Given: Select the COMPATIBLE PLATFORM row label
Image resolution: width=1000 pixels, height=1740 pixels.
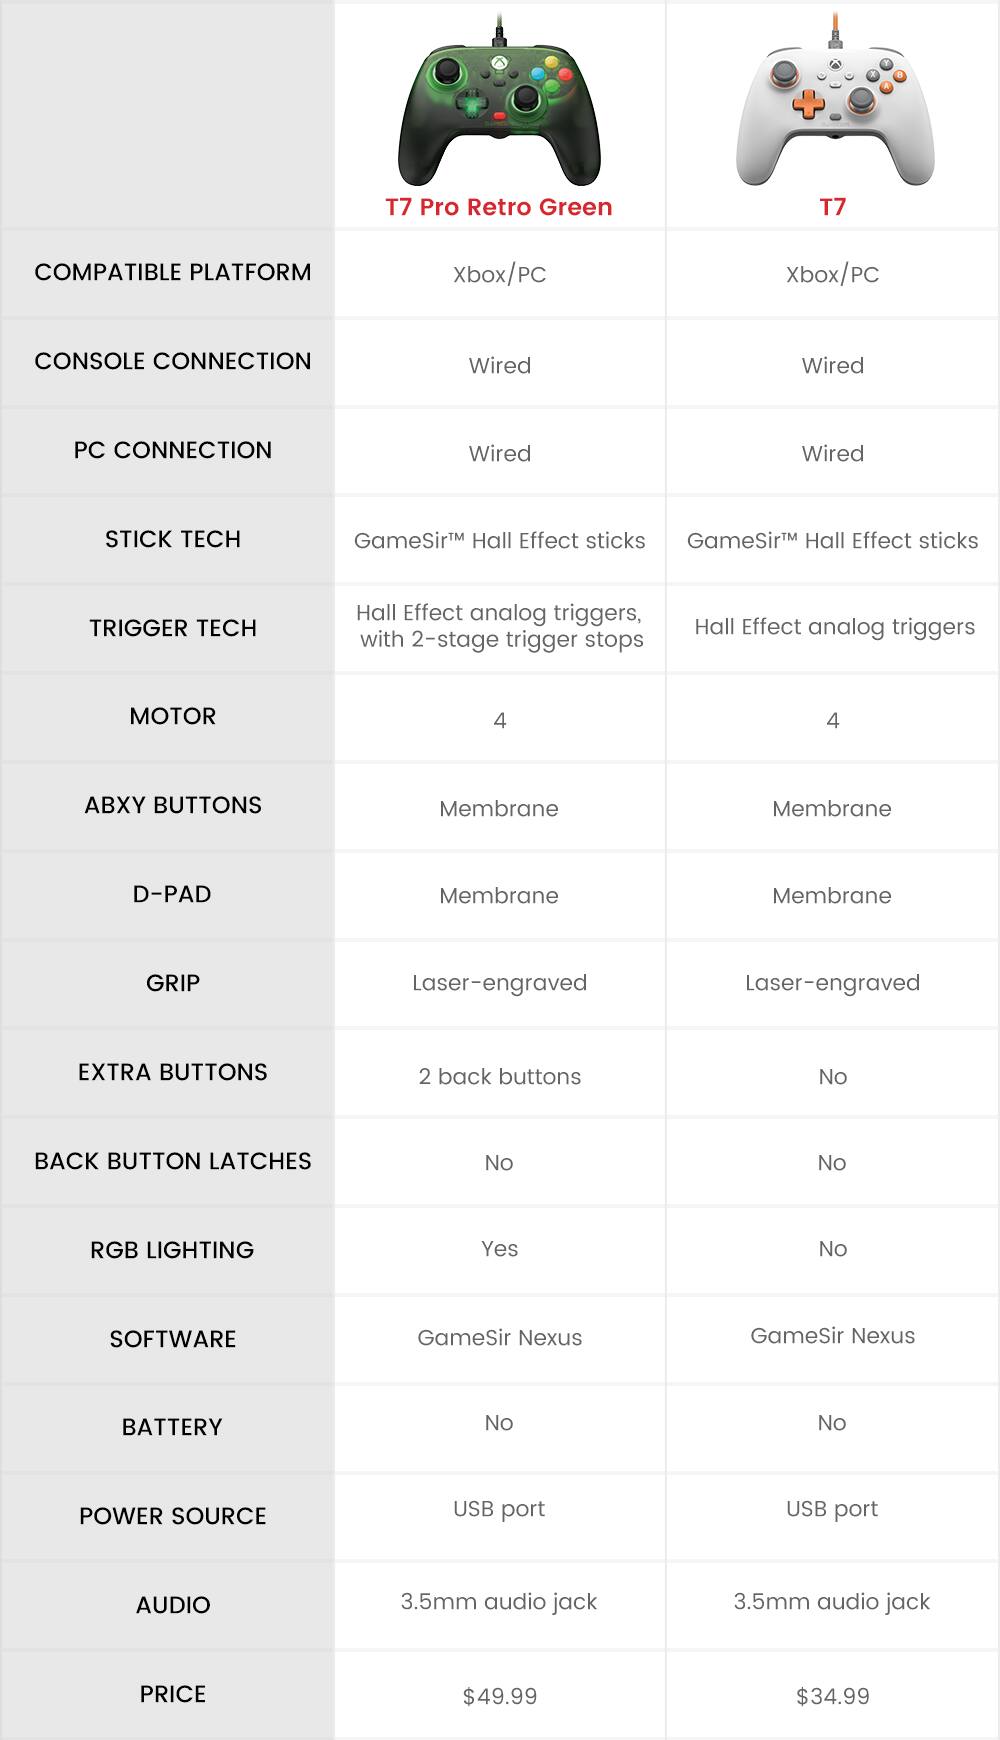Looking at the screenshot, I should click(172, 272).
